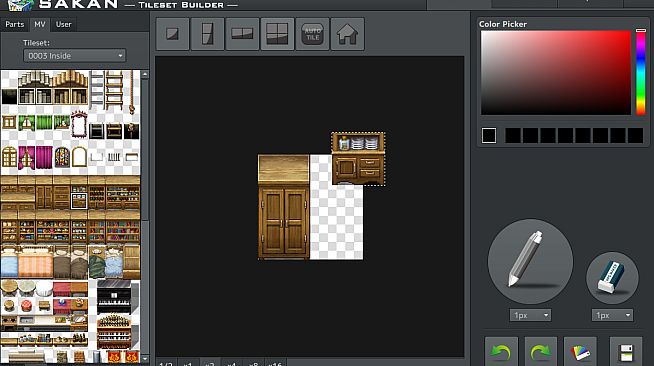Viewport: 654px width, 366px height.
Task: Select the Pencil drawing tool
Action: (530, 261)
